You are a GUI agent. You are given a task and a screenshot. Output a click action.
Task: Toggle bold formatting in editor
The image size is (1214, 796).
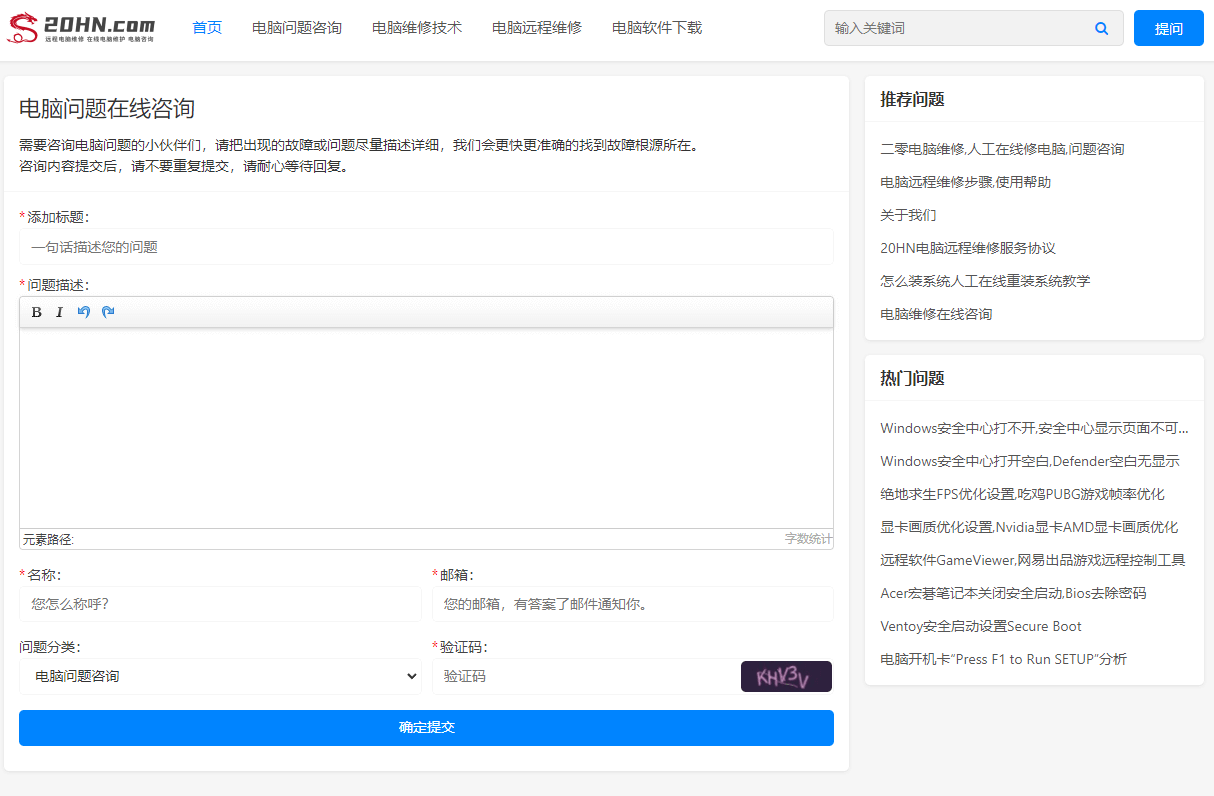click(x=37, y=312)
